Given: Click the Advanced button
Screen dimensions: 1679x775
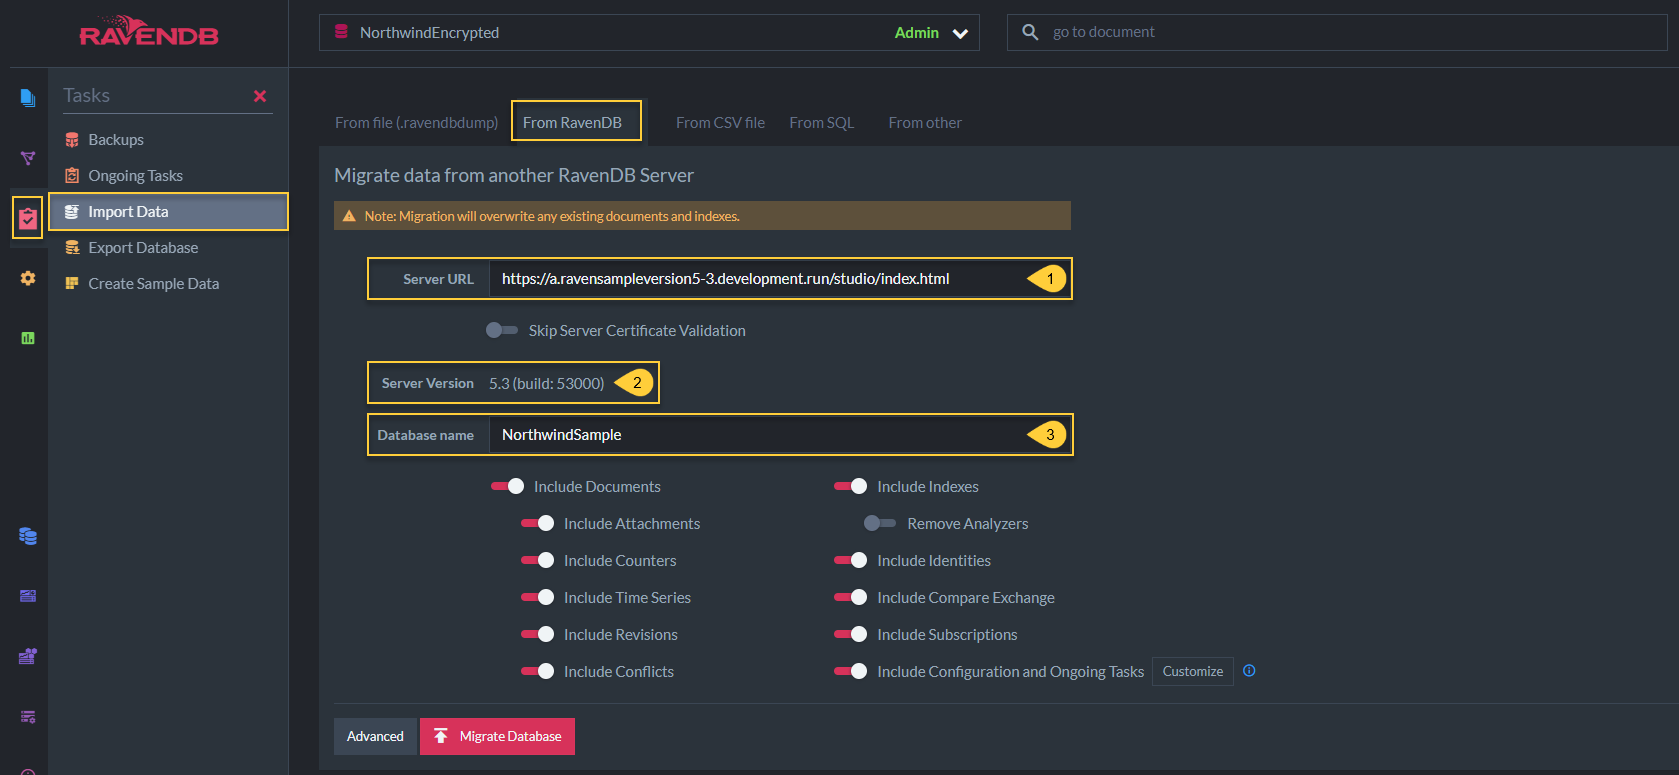Looking at the screenshot, I should (375, 736).
